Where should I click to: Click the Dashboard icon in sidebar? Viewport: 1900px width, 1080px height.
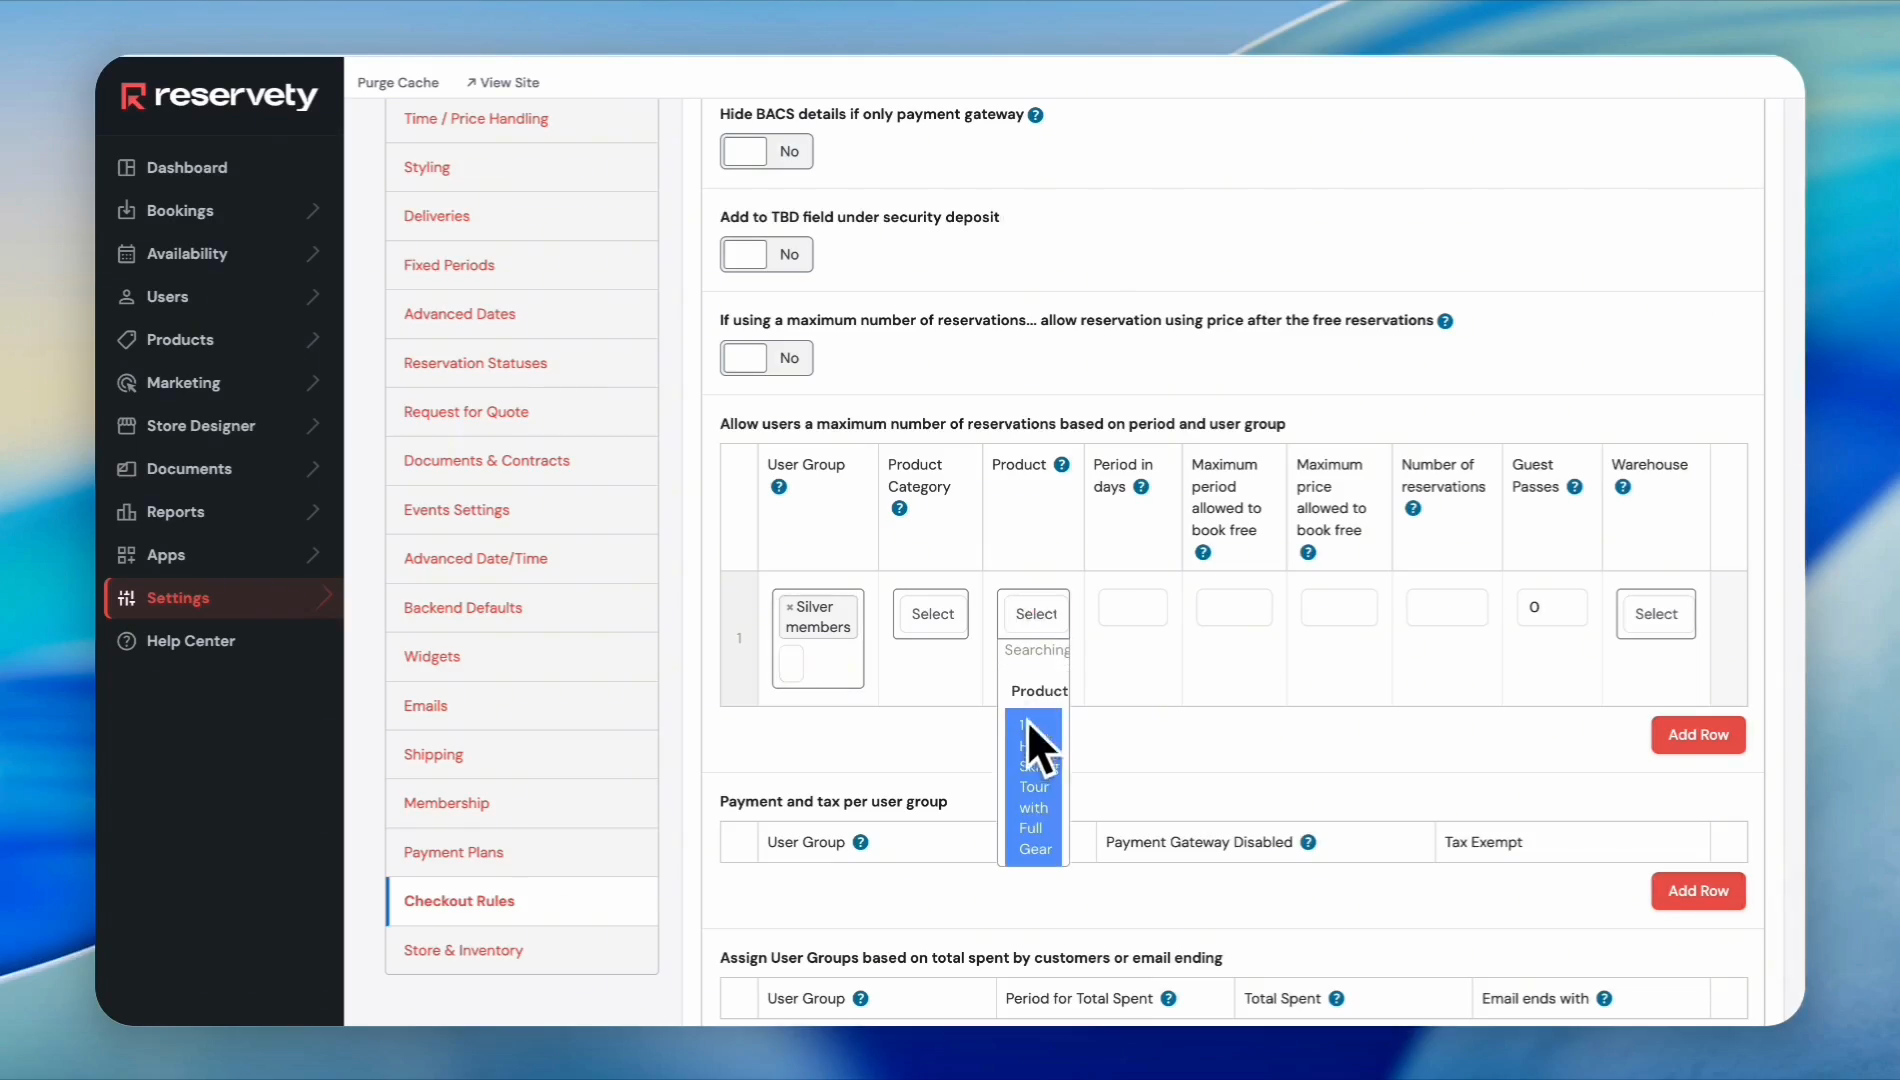click(x=126, y=168)
